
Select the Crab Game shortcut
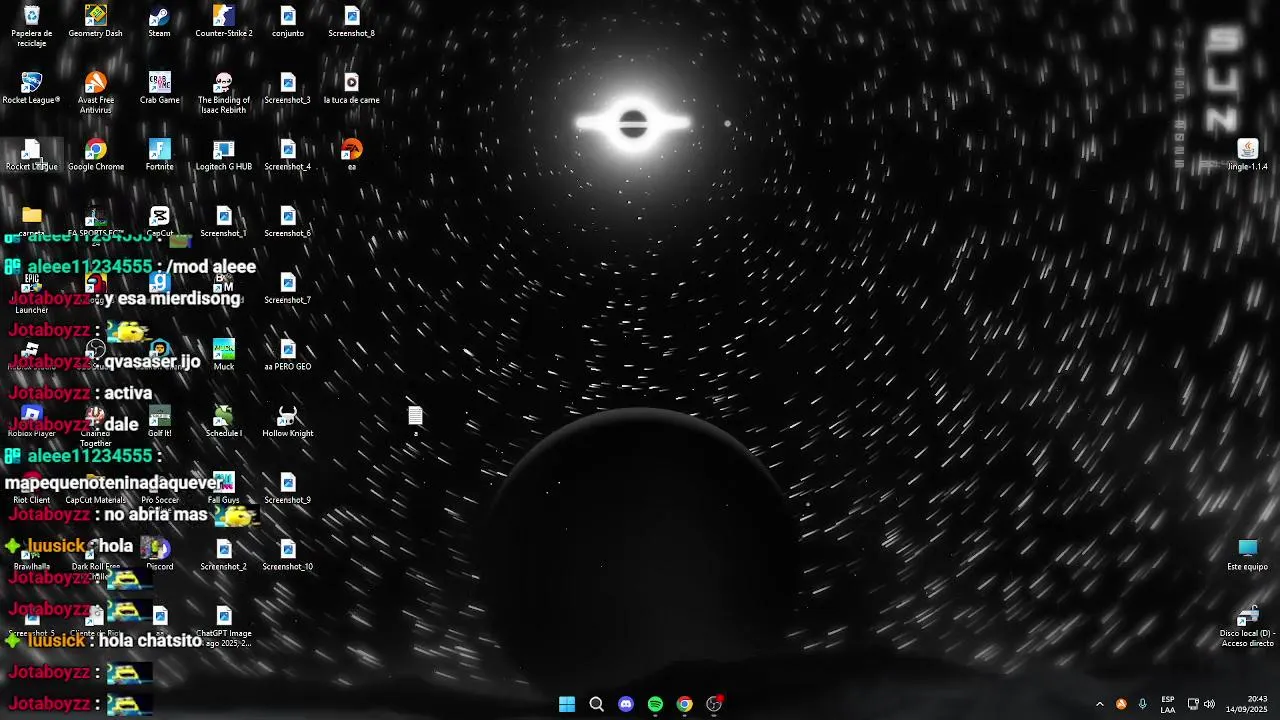click(159, 88)
